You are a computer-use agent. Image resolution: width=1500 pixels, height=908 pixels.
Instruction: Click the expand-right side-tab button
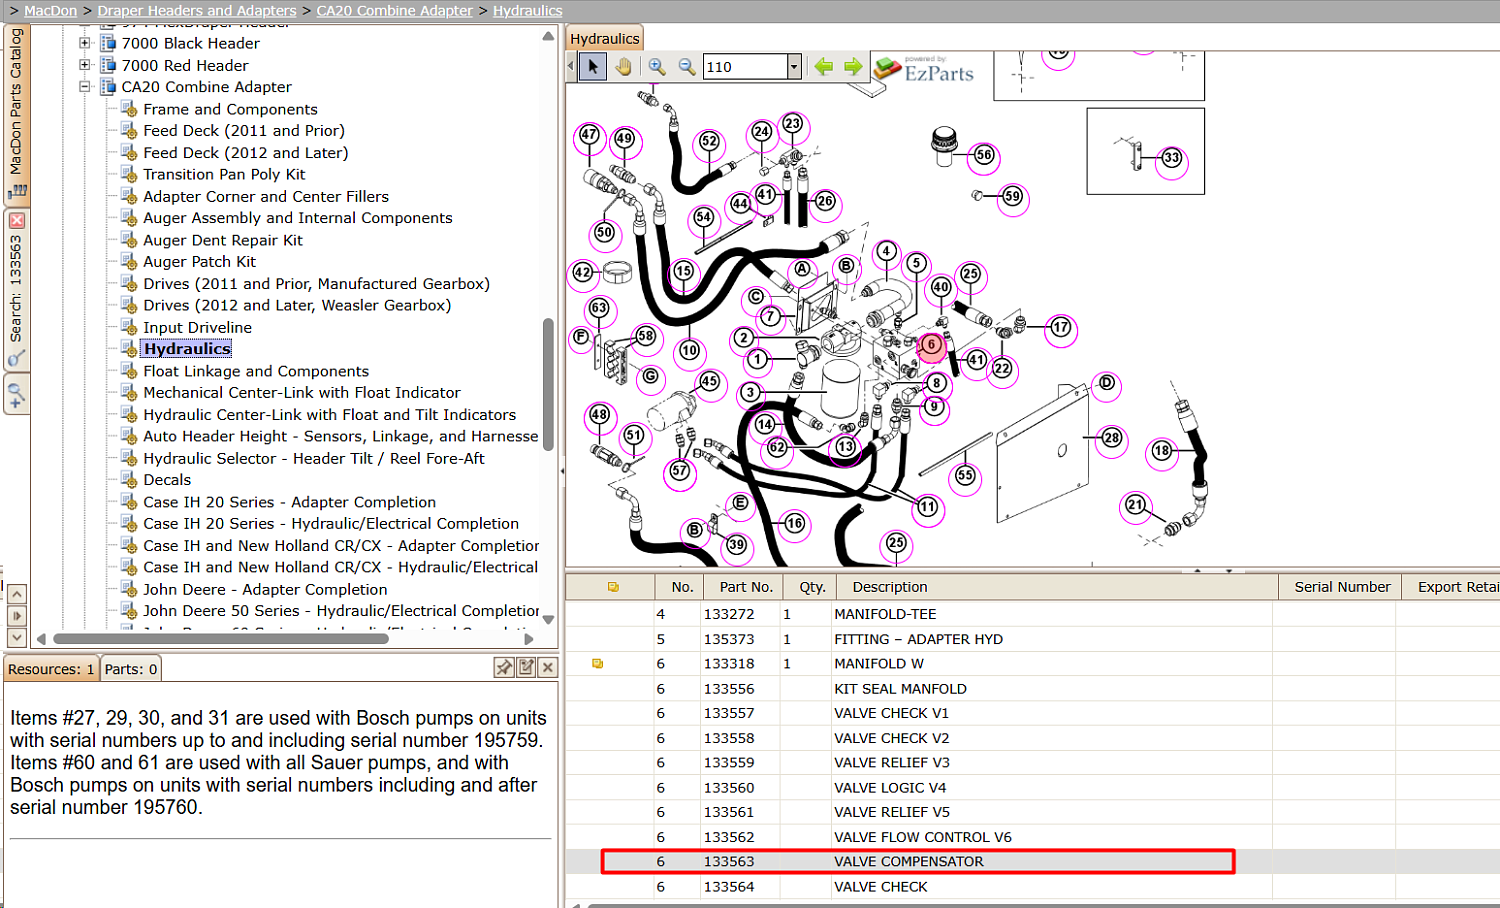tap(17, 616)
